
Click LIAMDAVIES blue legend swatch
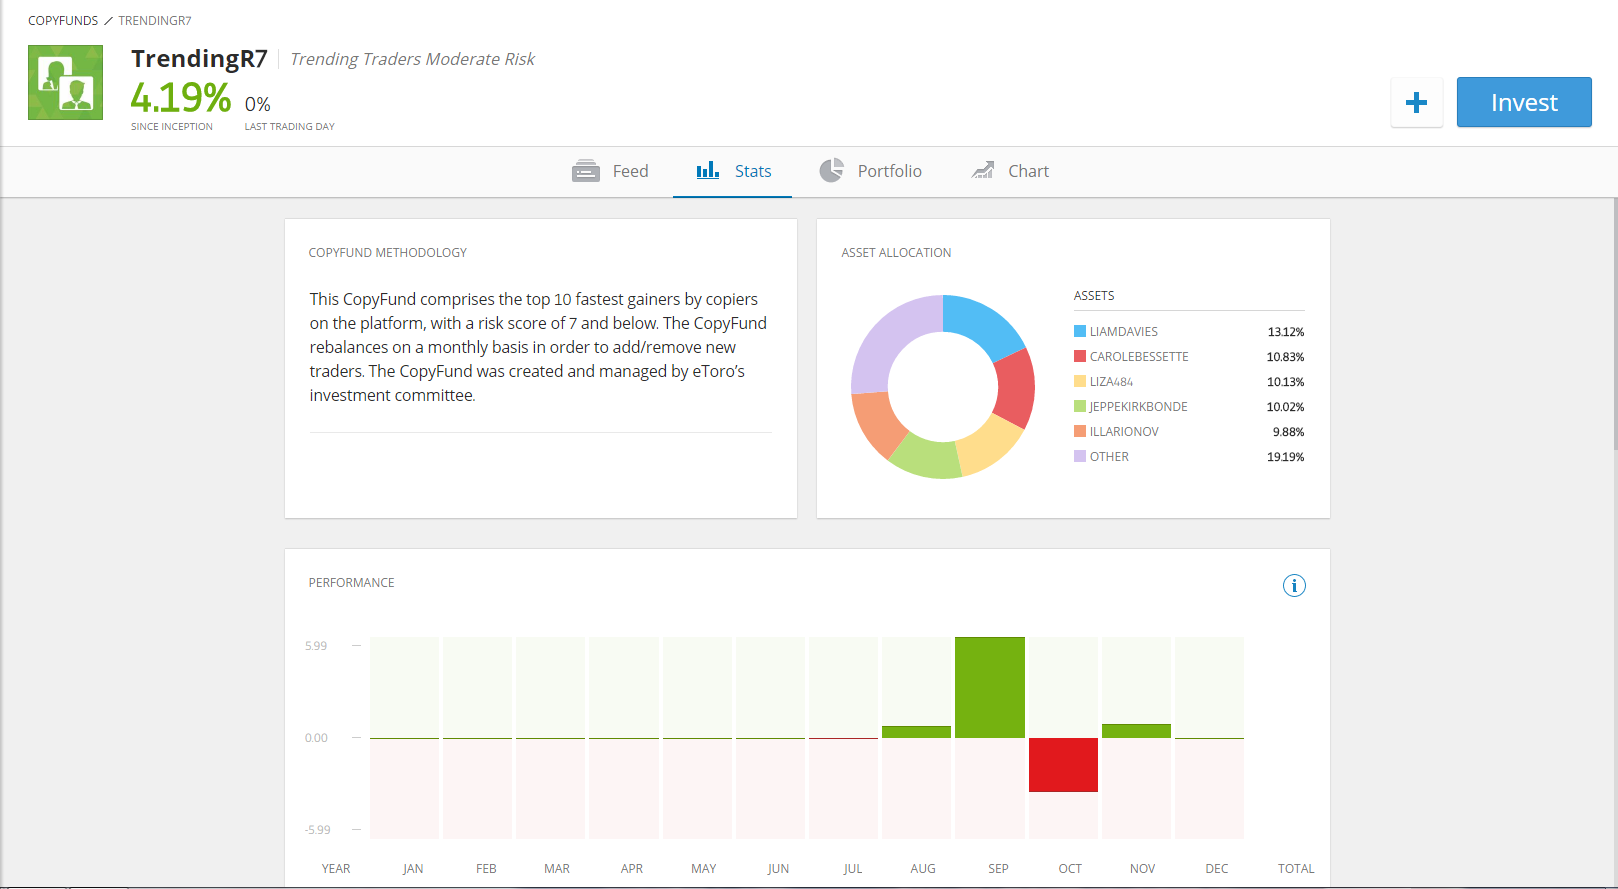[x=1080, y=331]
